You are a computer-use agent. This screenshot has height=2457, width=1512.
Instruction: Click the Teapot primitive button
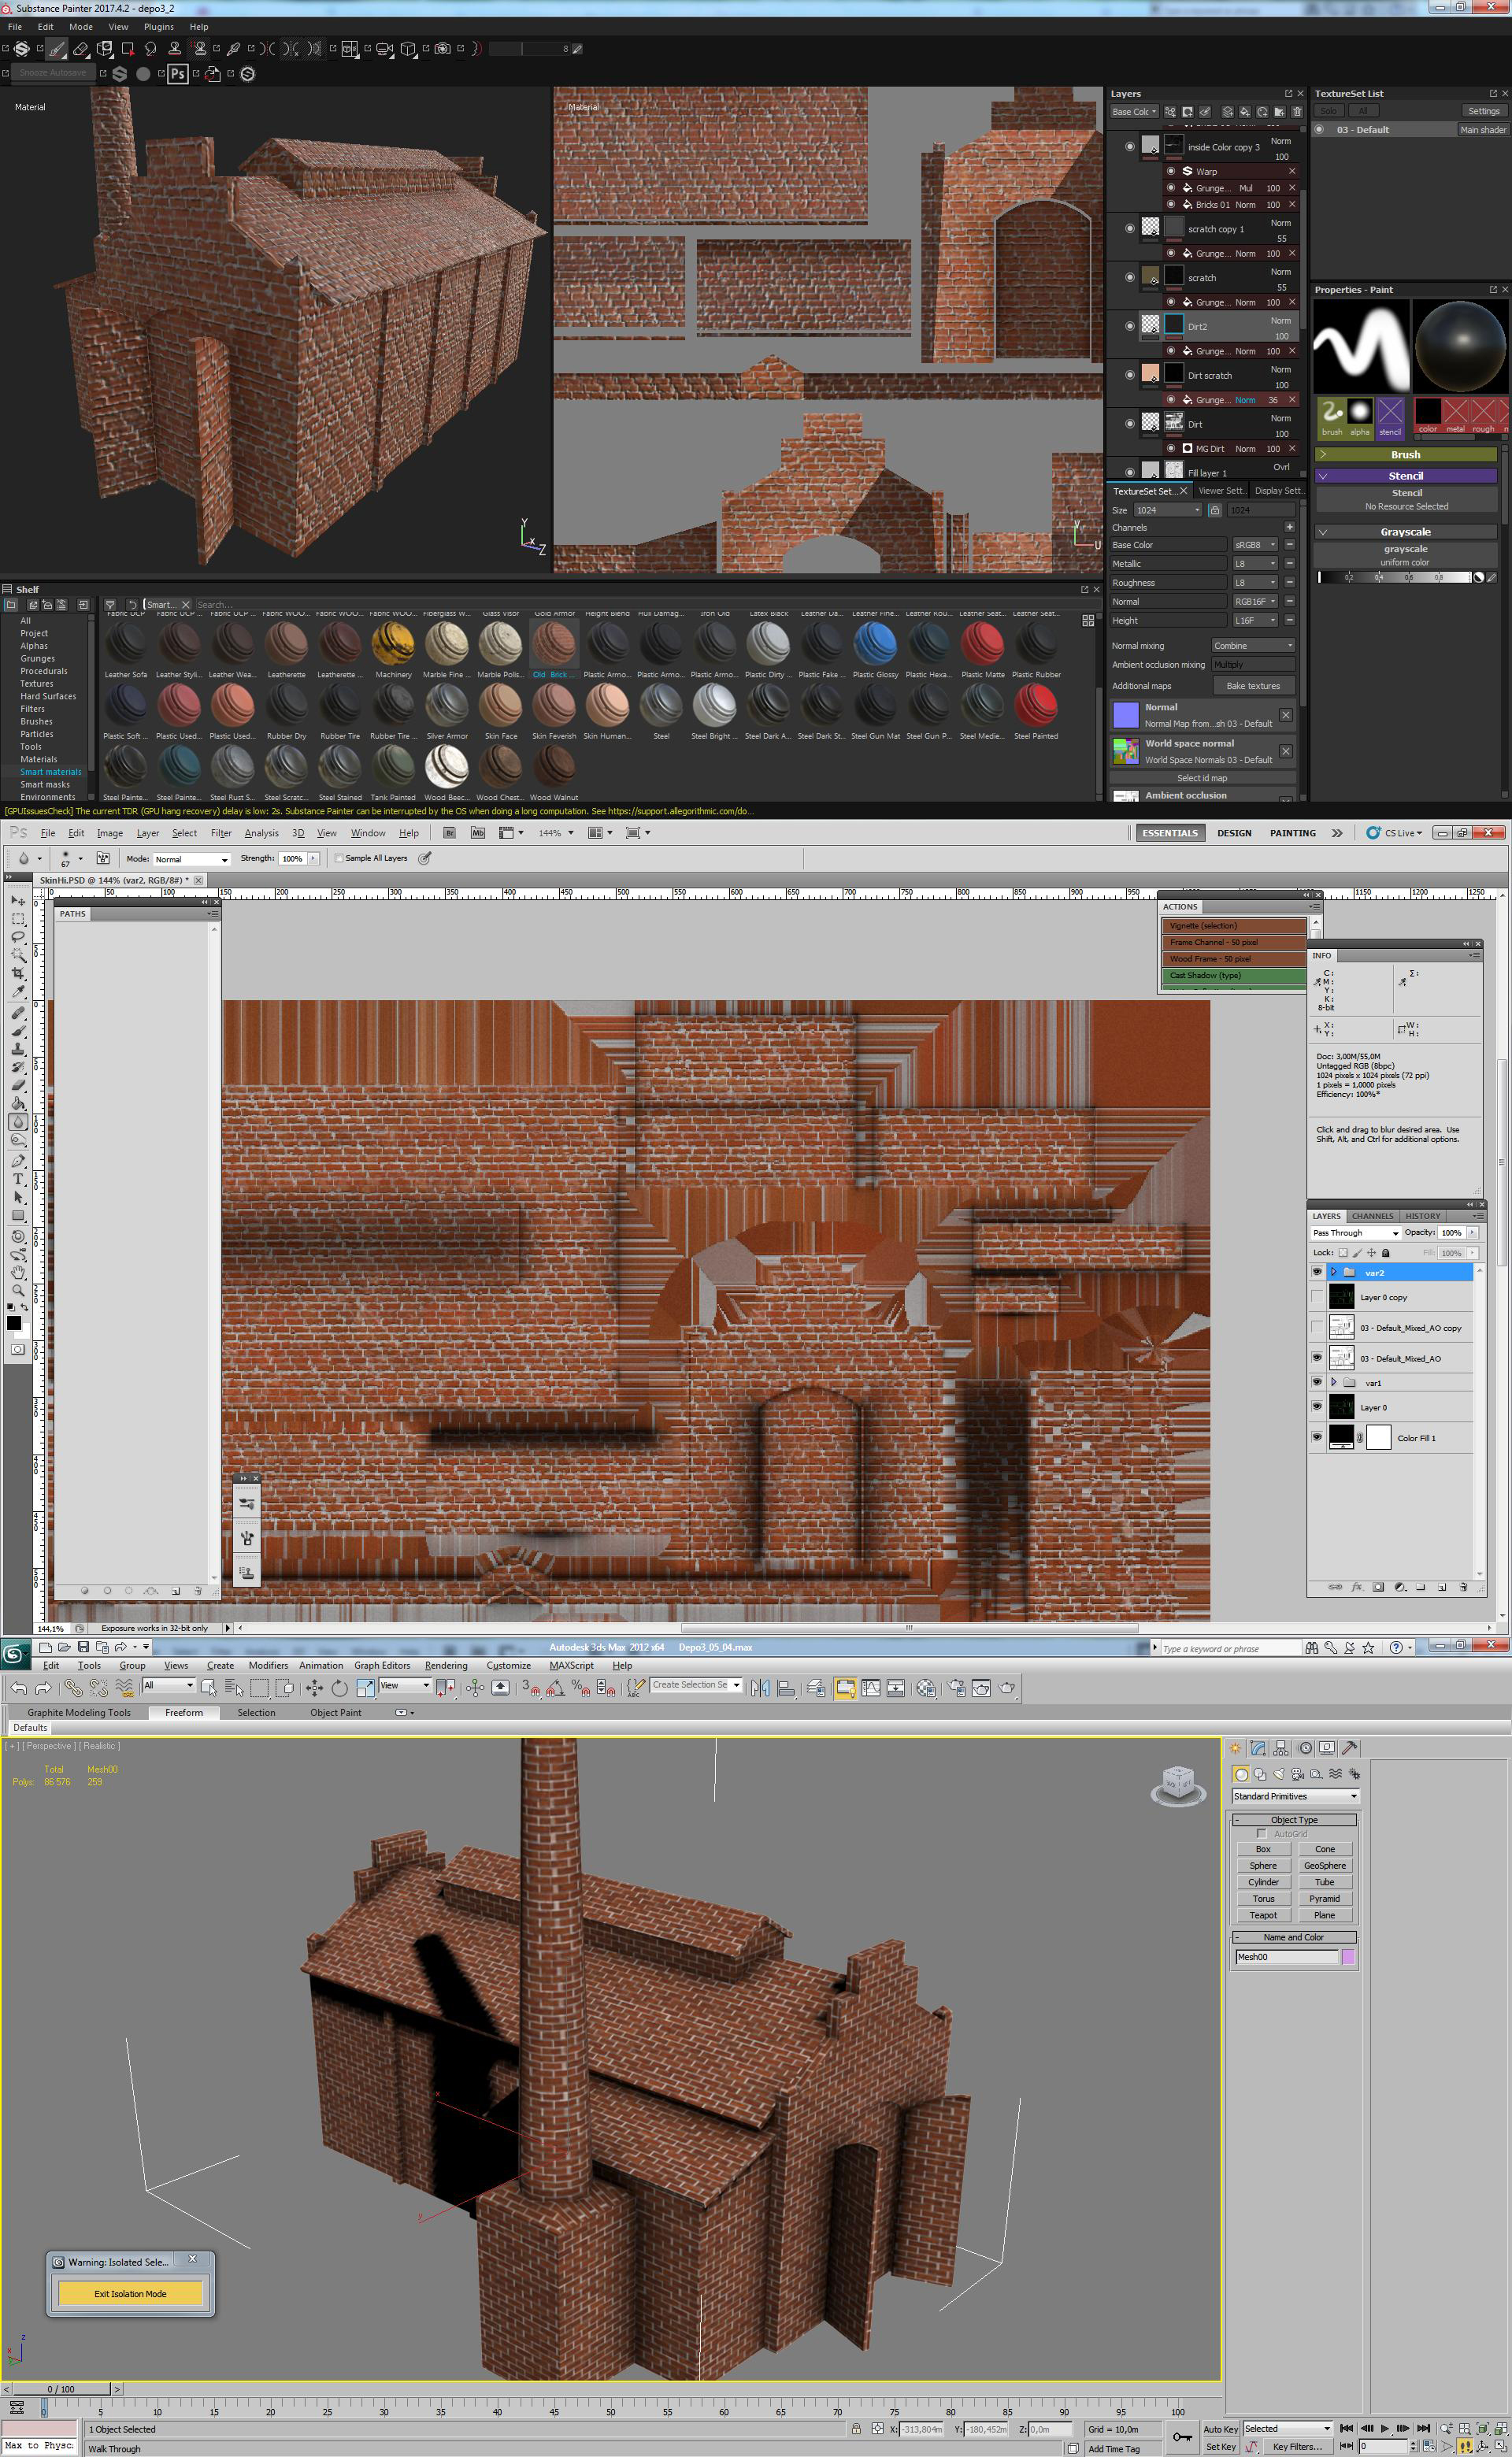coord(1262,1915)
